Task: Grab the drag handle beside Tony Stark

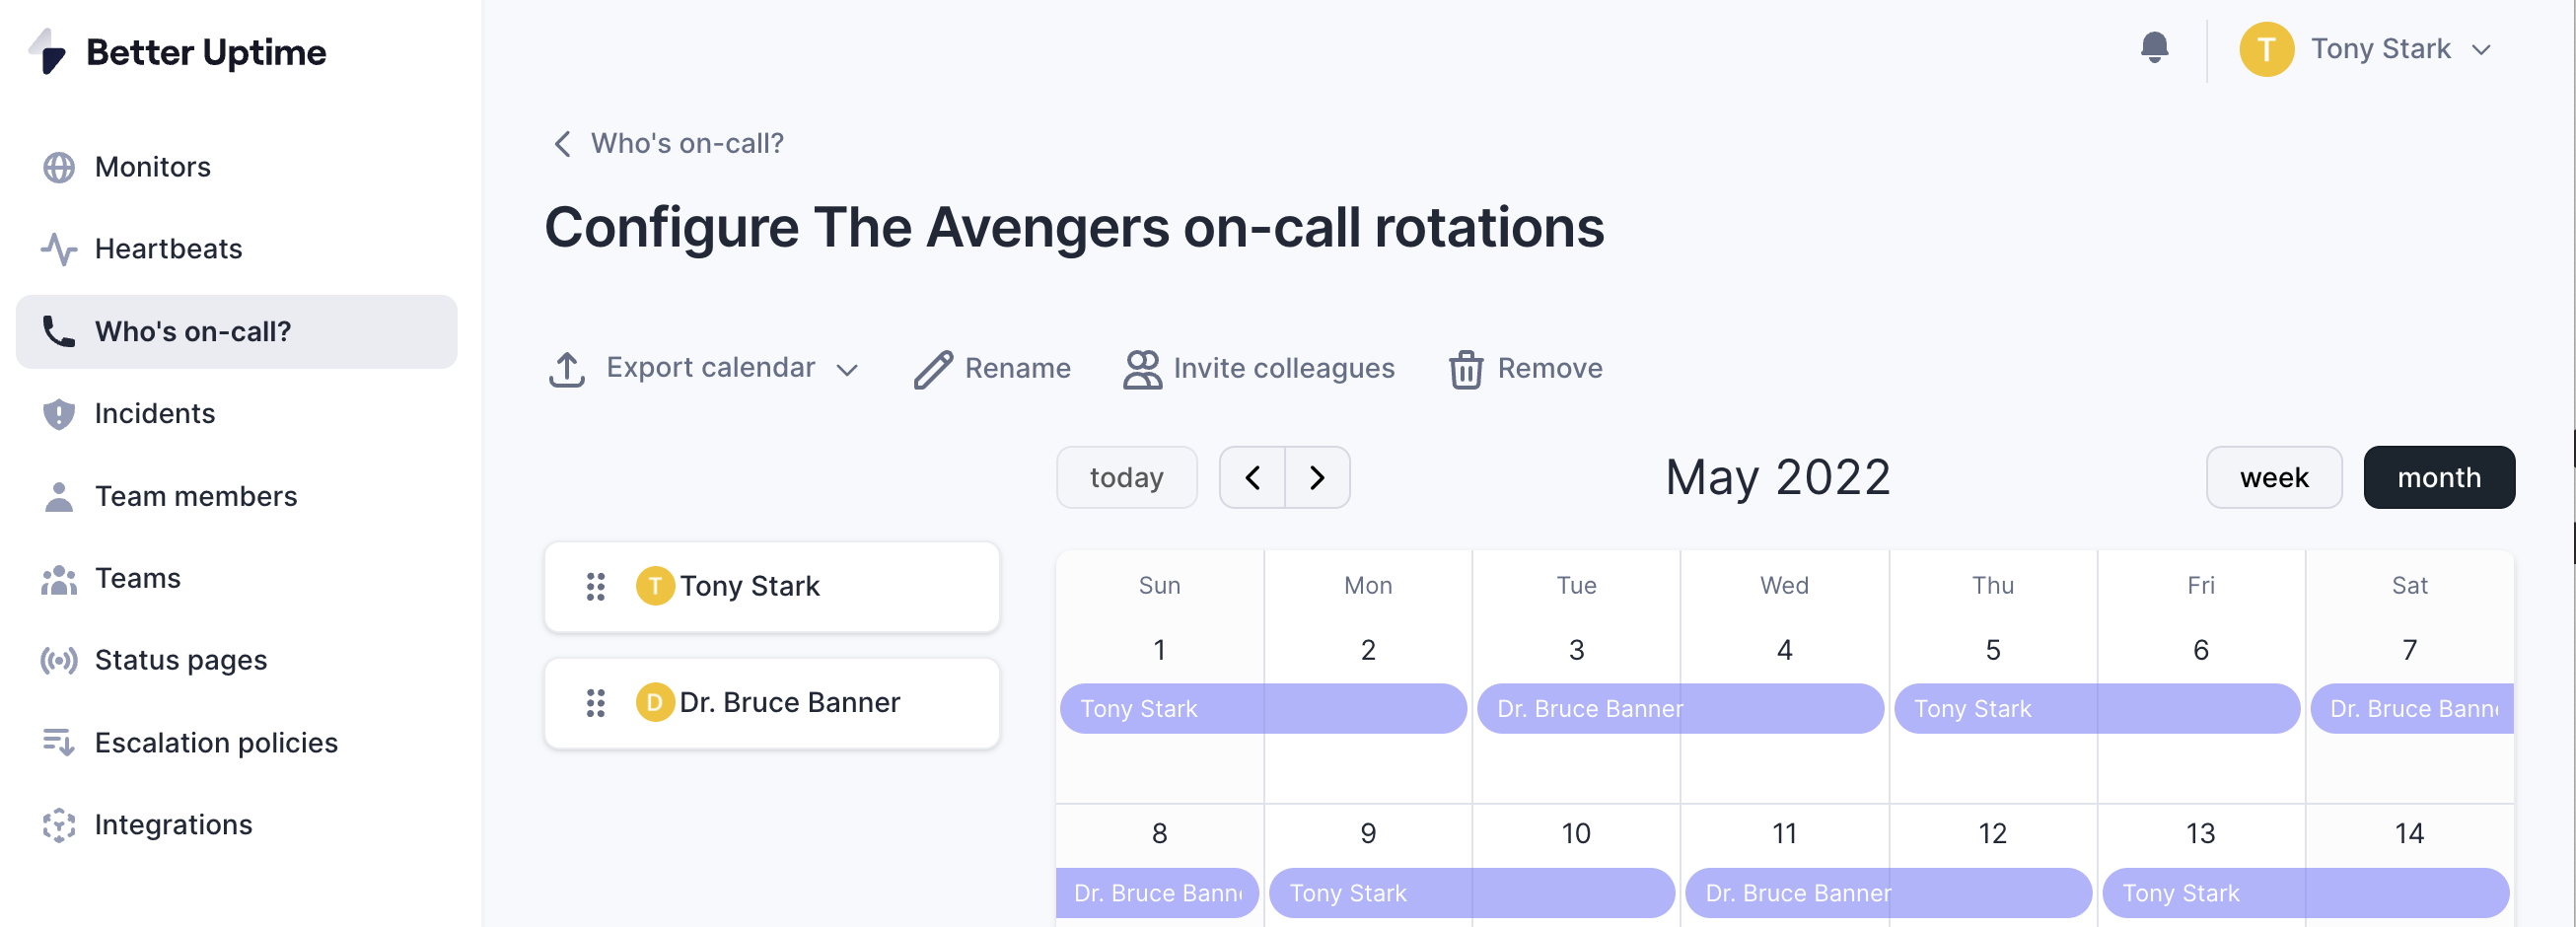Action: click(x=595, y=587)
